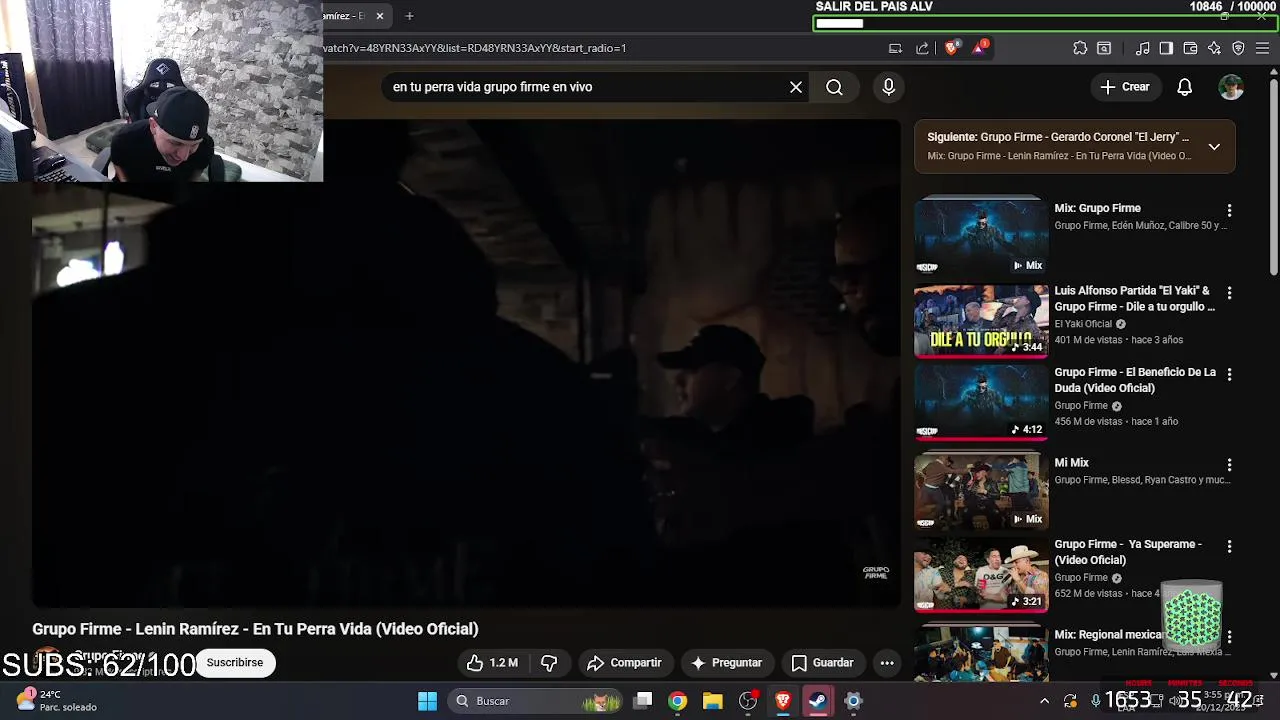Toggle the browser sidebar panel
This screenshot has height=720, width=1280.
coord(1166,48)
